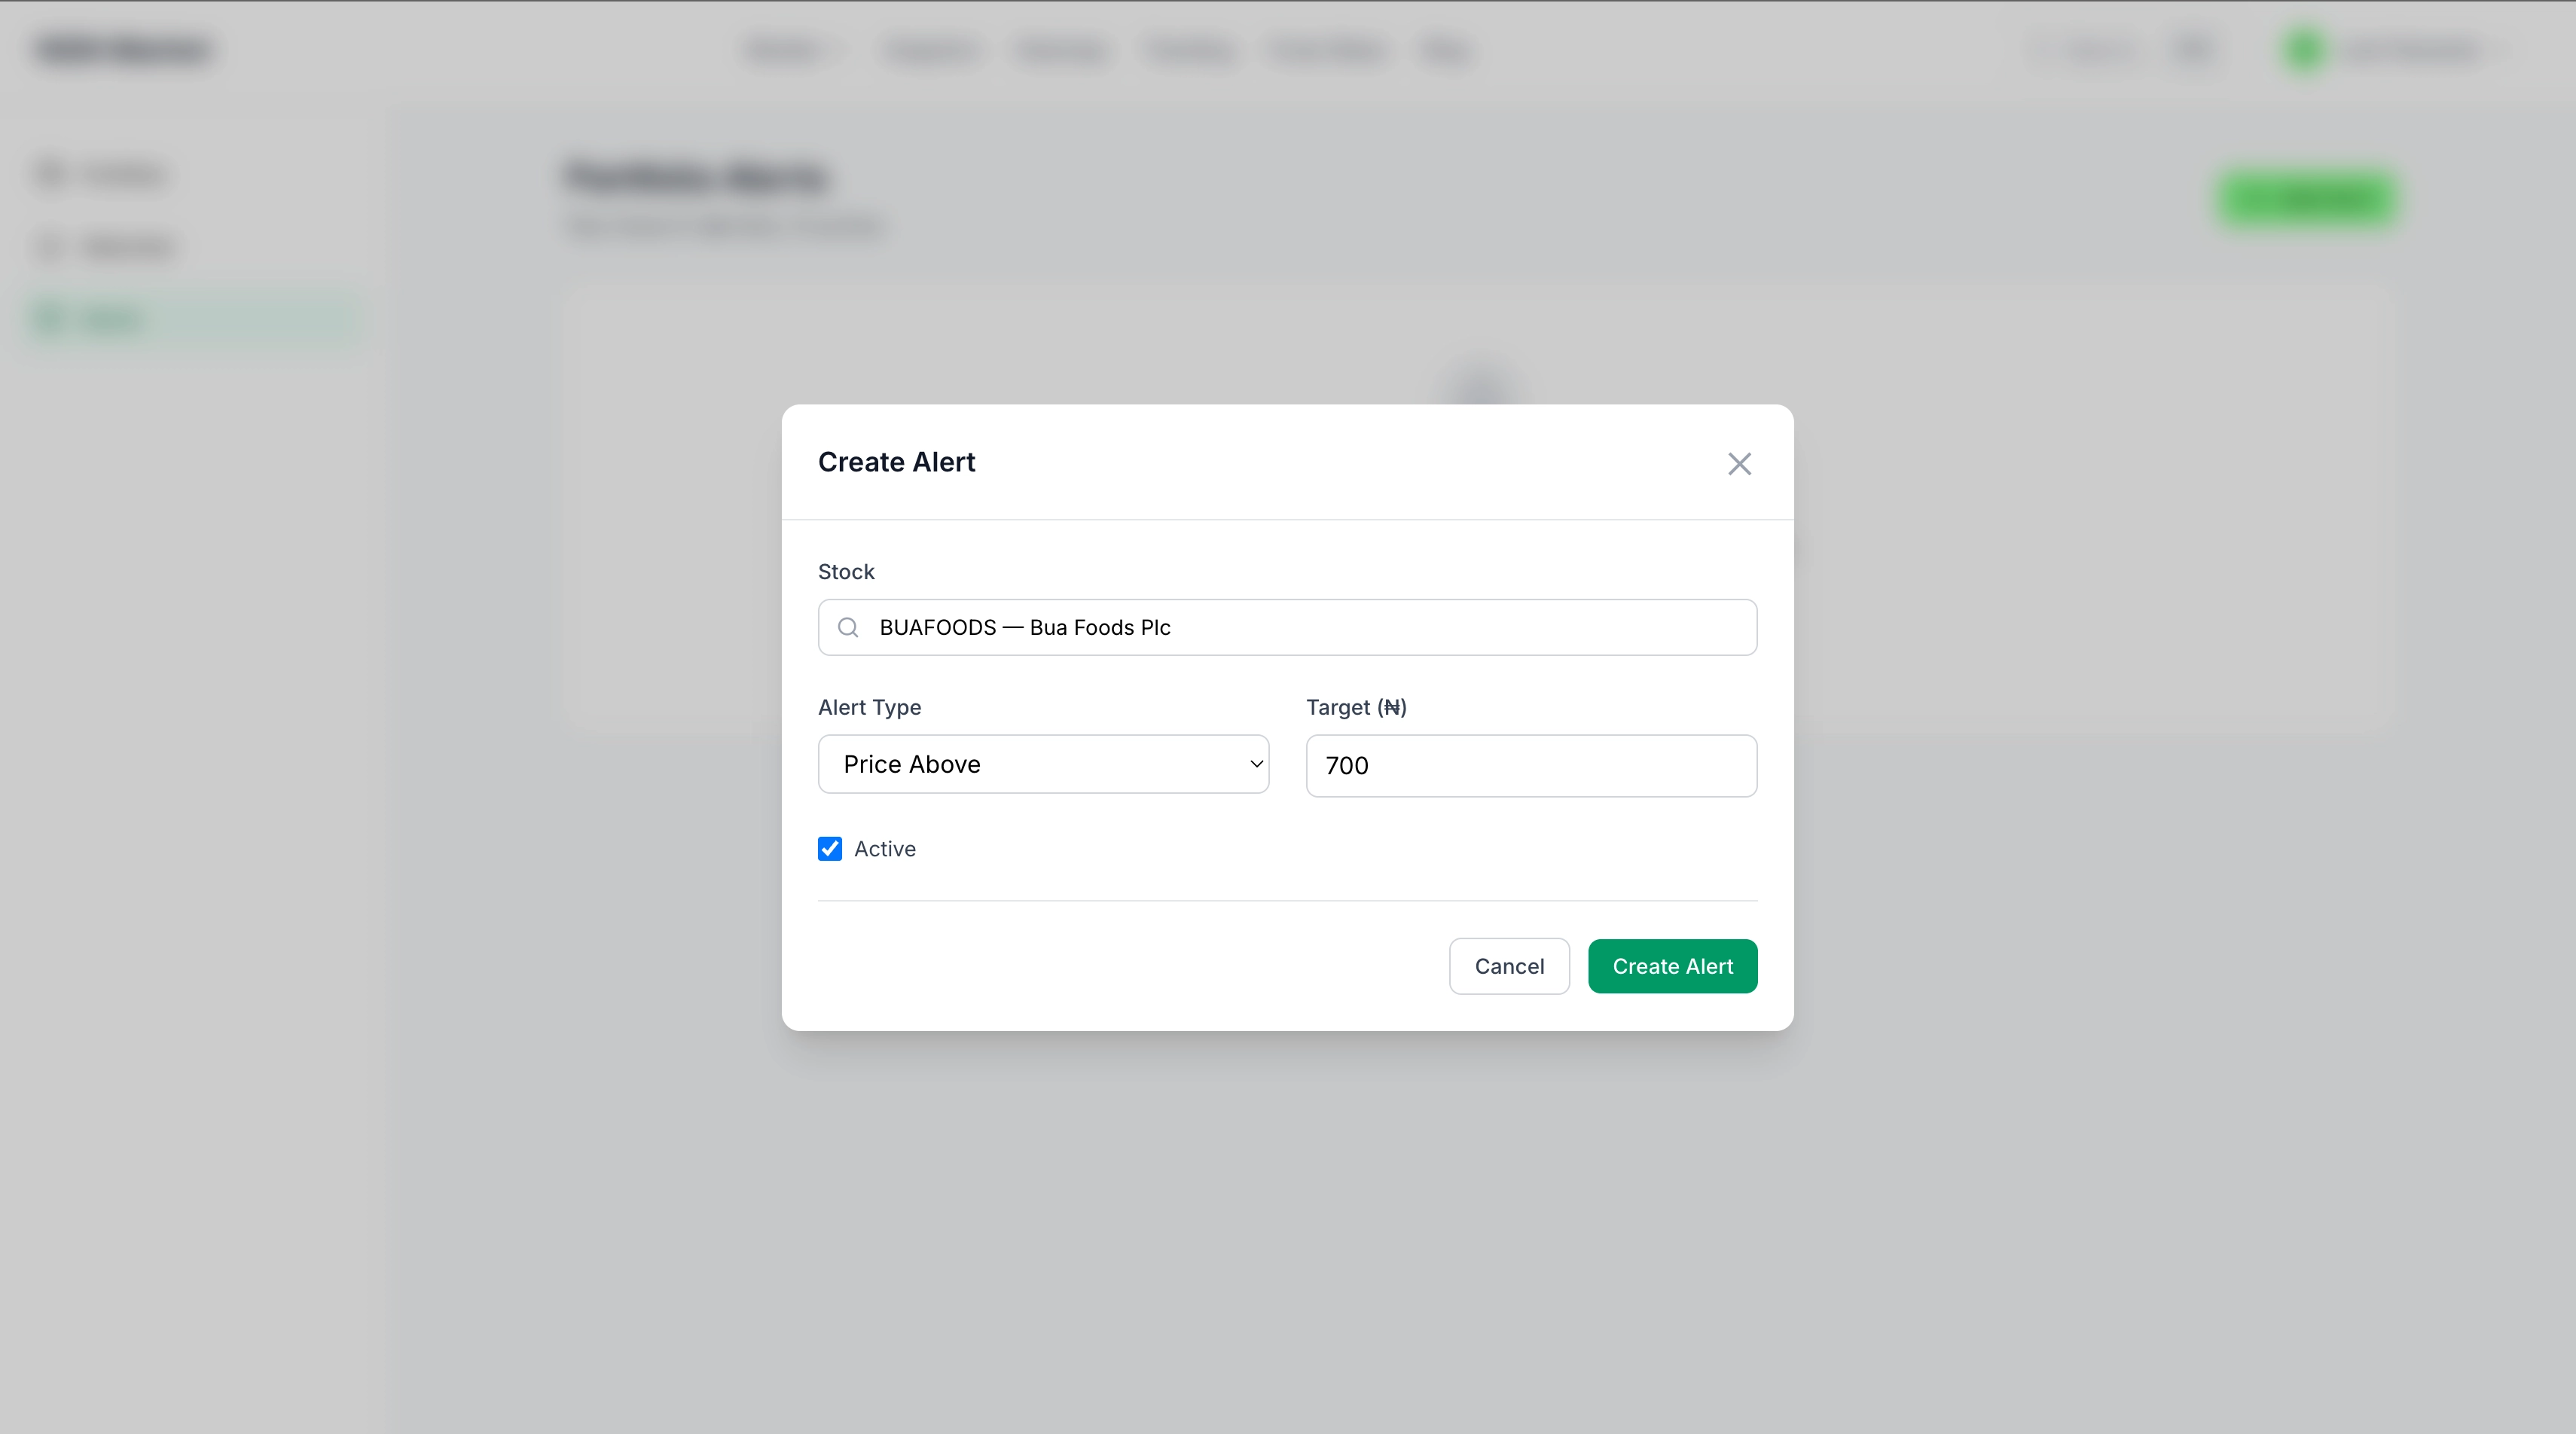Click the icon of the green highlighted sidebar item
This screenshot has height=1434, width=2576.
pos(50,319)
